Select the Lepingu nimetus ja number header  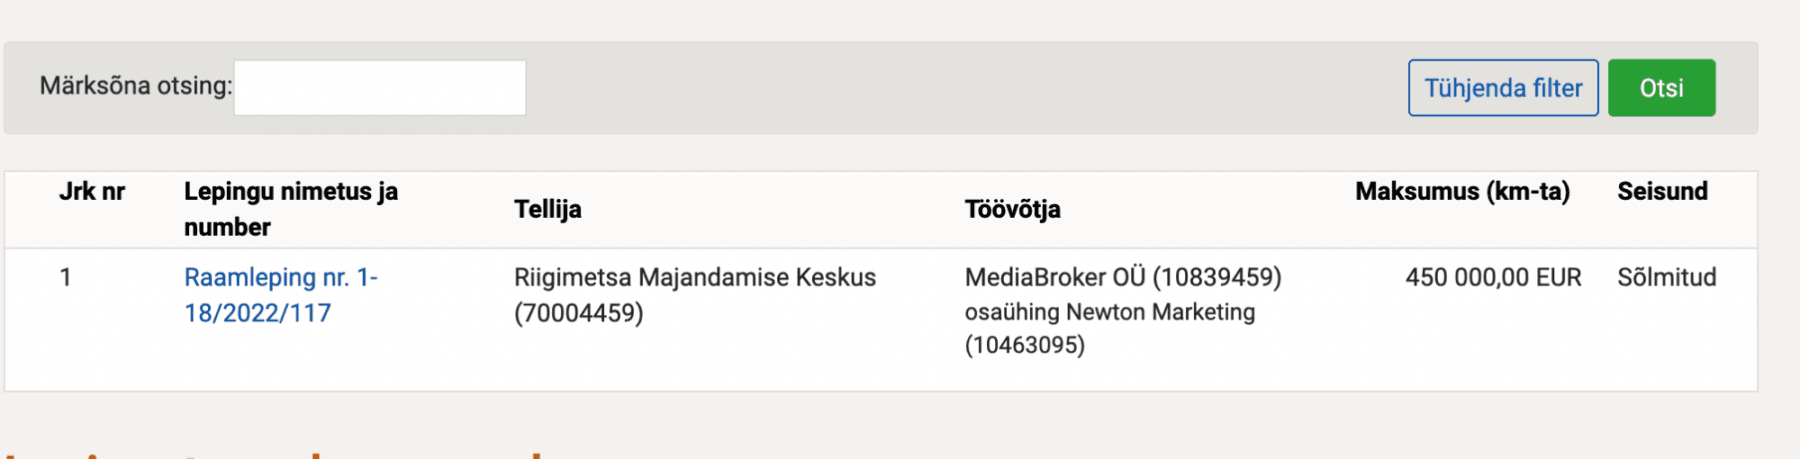tap(291, 209)
